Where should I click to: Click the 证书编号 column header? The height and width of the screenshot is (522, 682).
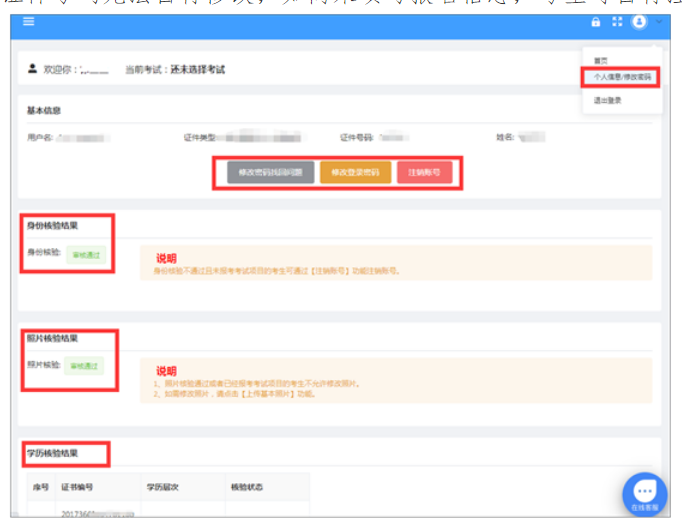pos(77,487)
